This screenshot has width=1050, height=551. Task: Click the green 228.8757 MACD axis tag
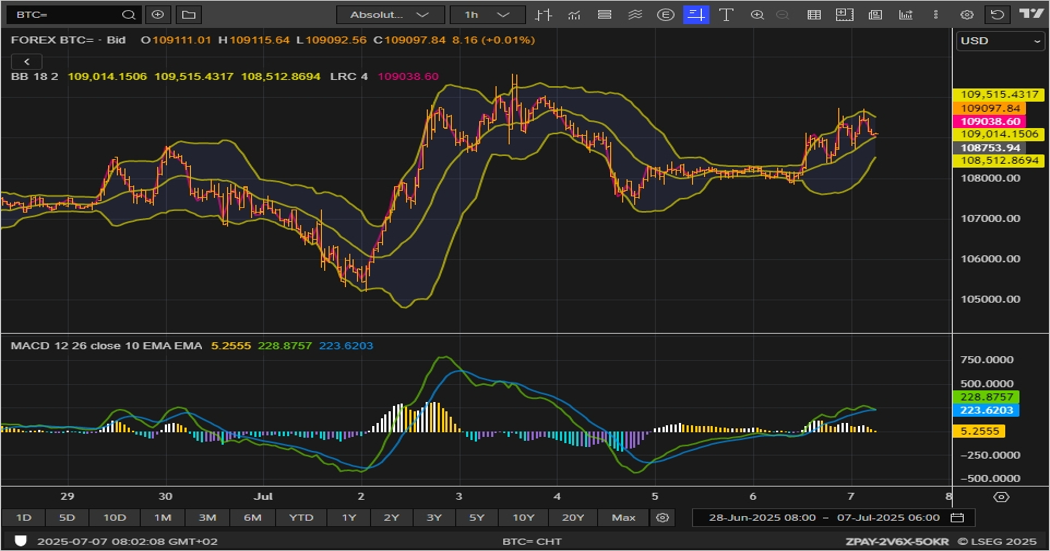(986, 396)
